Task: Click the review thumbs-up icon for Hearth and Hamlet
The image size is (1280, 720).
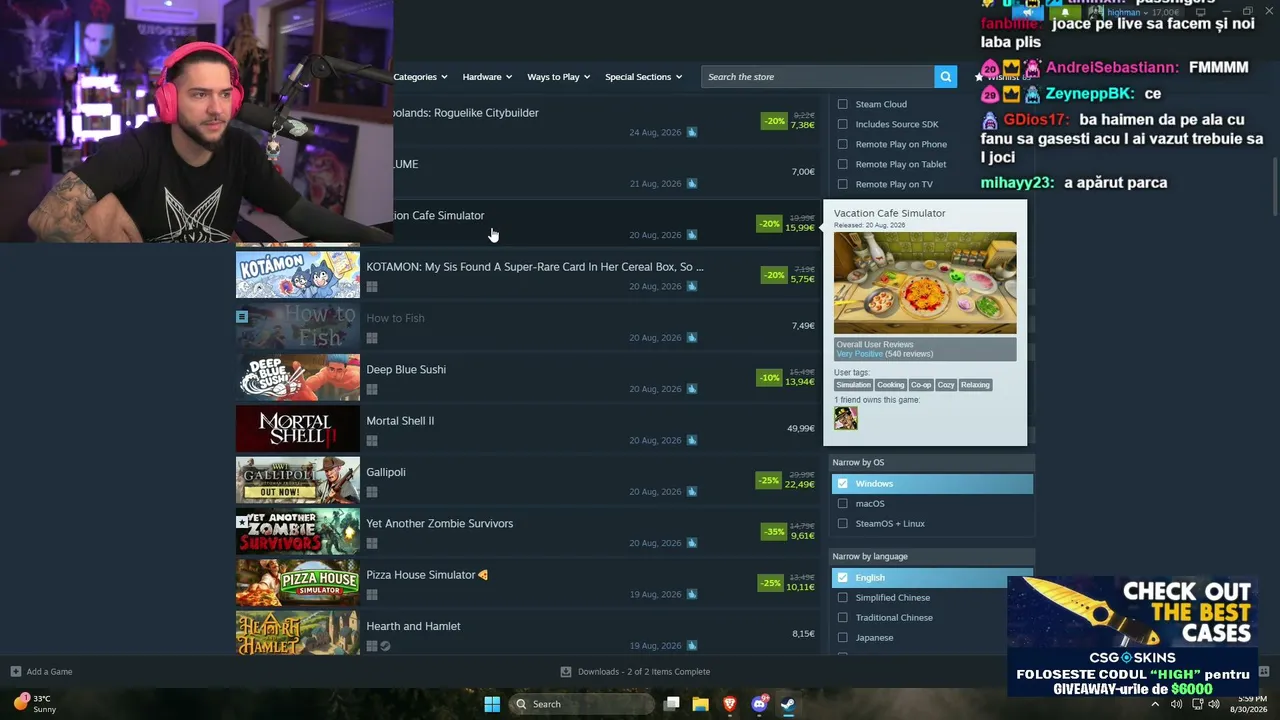Action: (692, 646)
